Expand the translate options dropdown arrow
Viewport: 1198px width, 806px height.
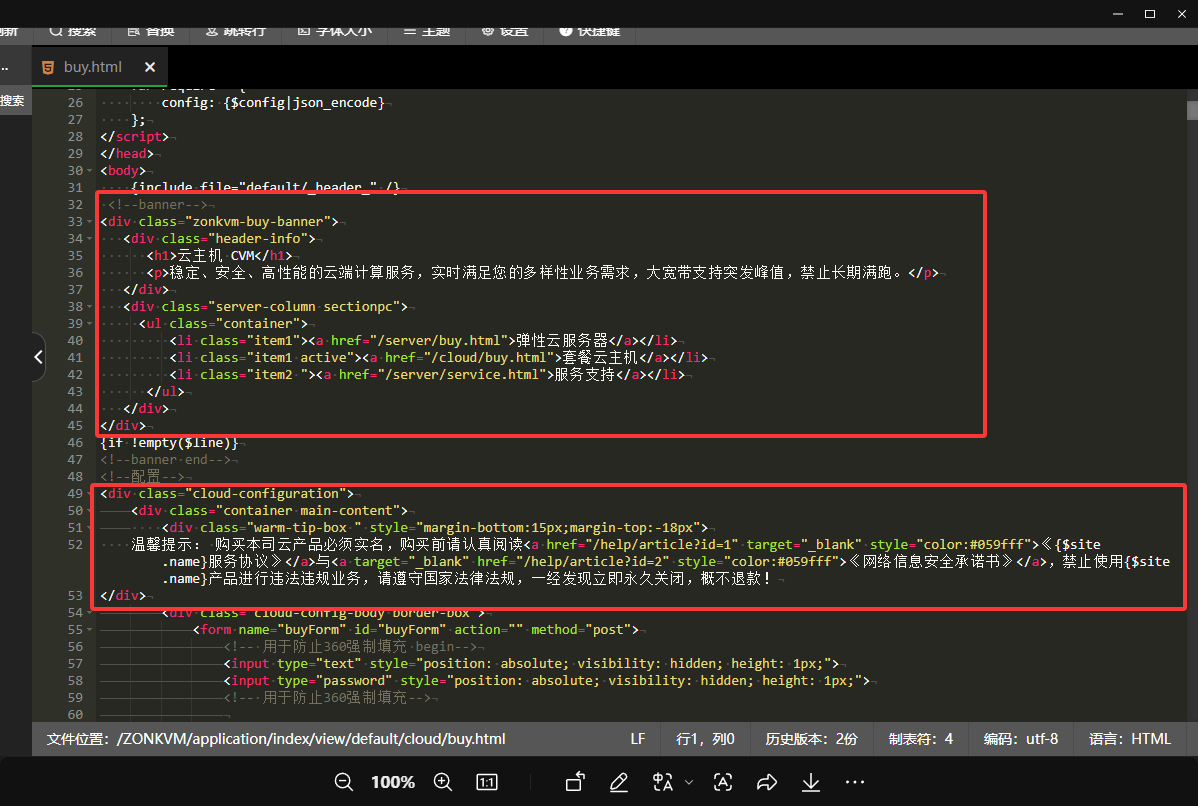pyautogui.click(x=689, y=782)
